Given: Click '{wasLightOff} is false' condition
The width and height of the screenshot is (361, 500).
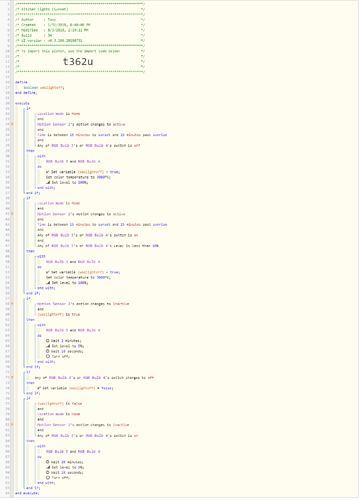Looking at the screenshot, I should (x=60, y=404).
